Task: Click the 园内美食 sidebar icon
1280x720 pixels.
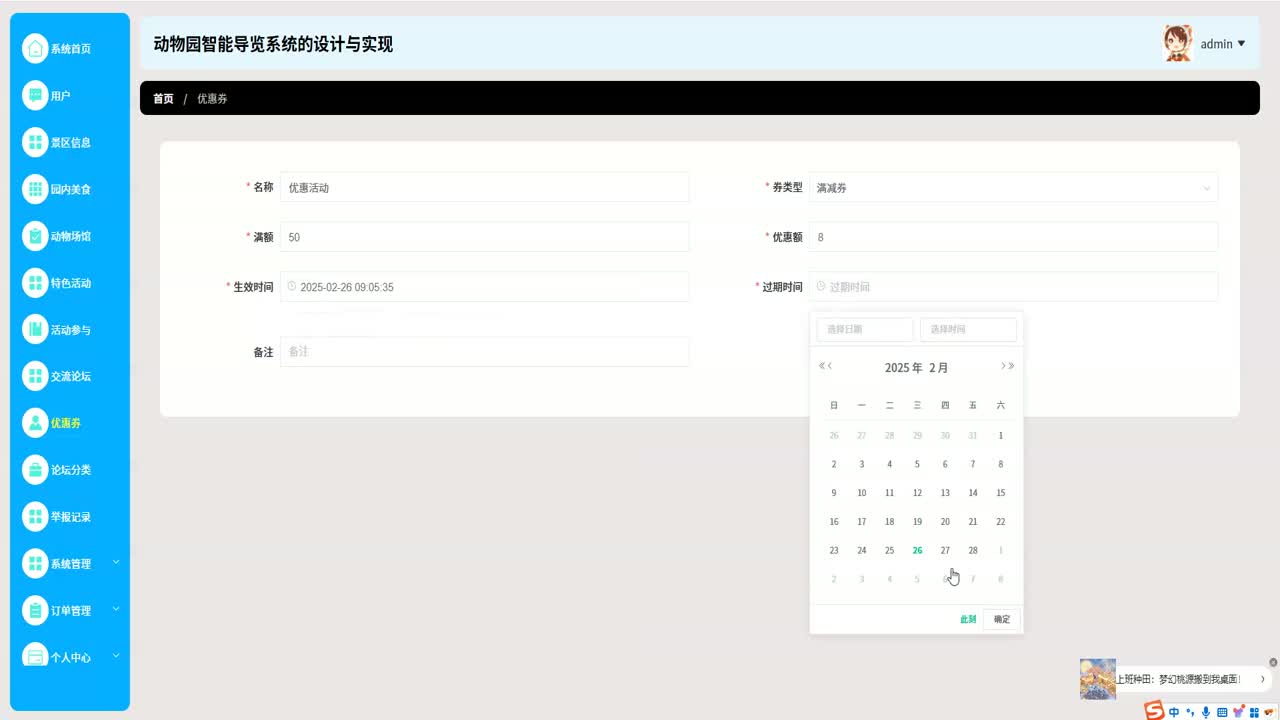Action: [35, 189]
